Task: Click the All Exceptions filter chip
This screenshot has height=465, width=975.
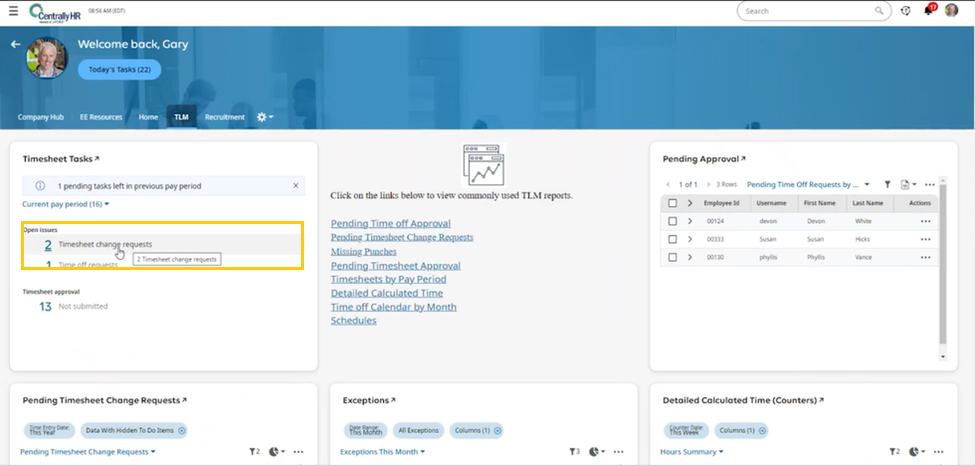Action: [x=418, y=430]
